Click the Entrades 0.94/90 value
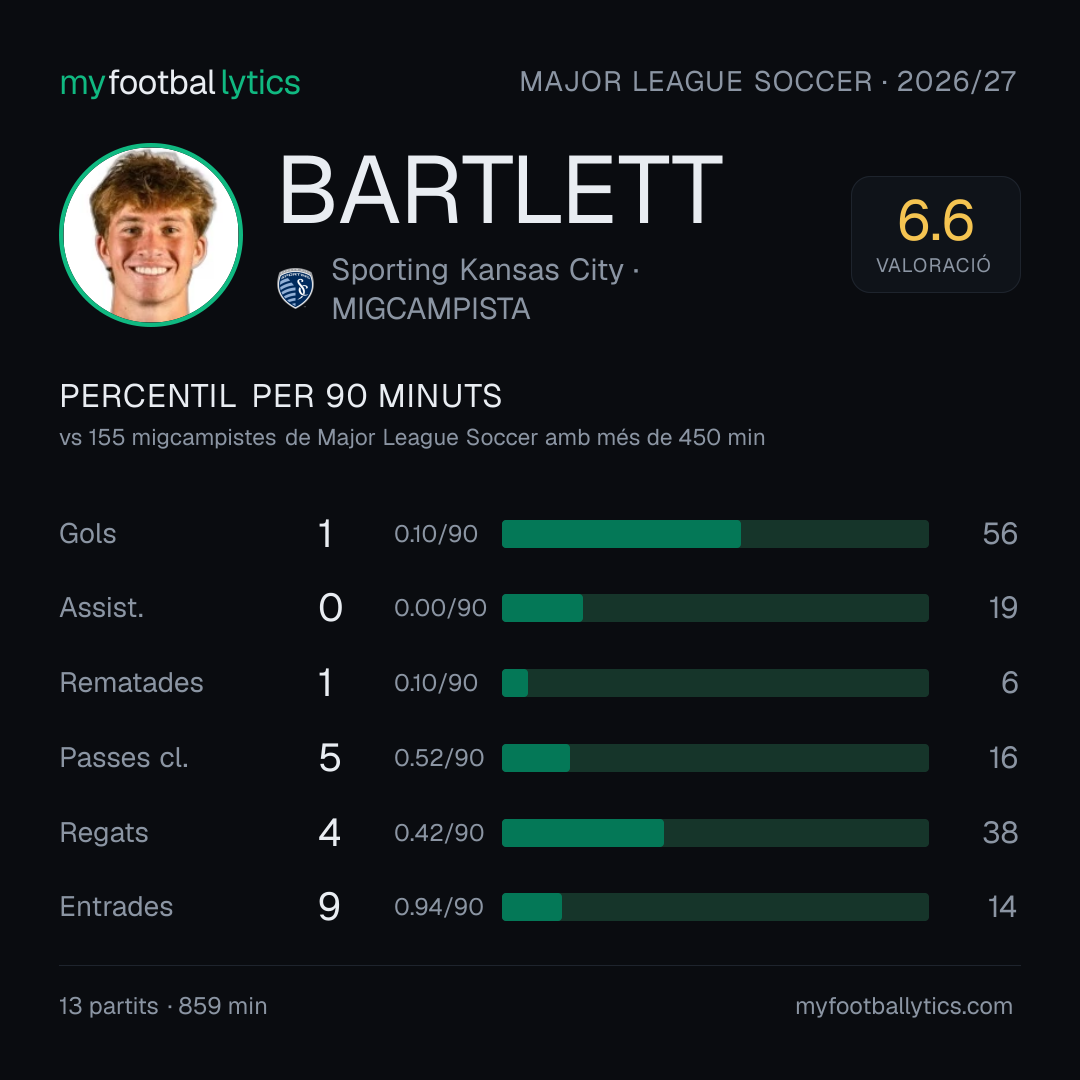The image size is (1080, 1080). (439, 907)
